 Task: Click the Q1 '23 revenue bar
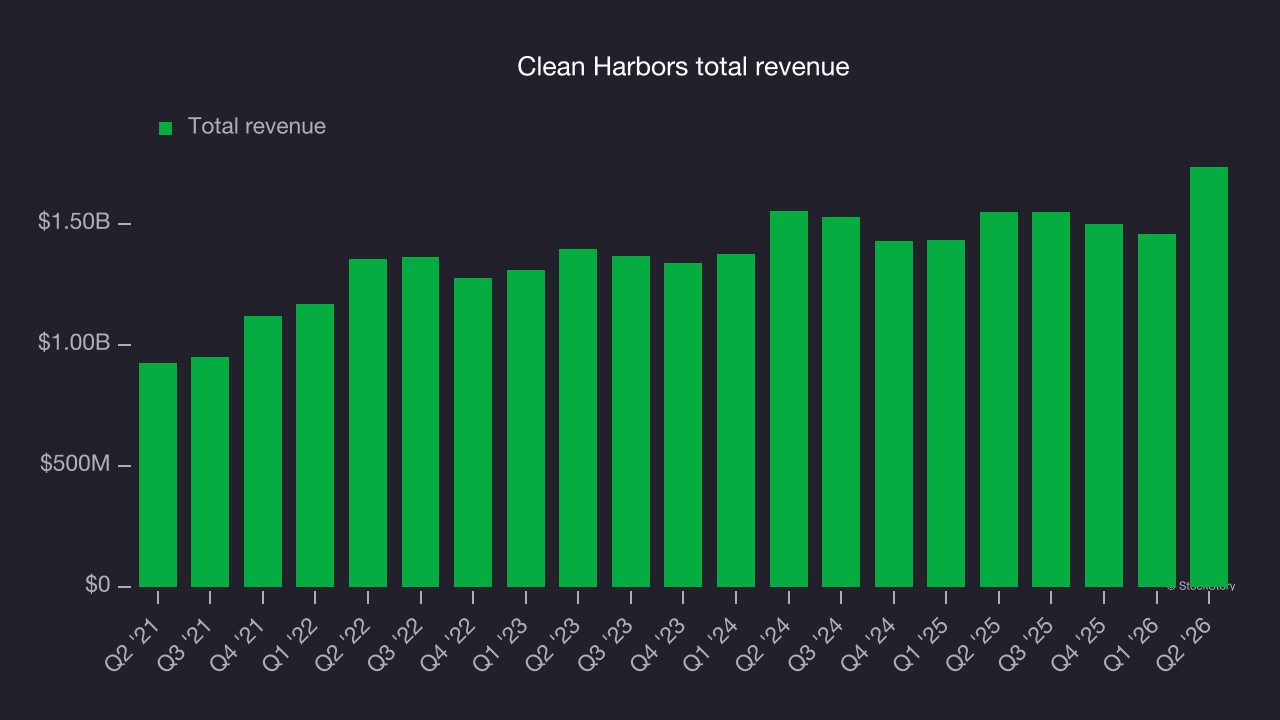526,428
